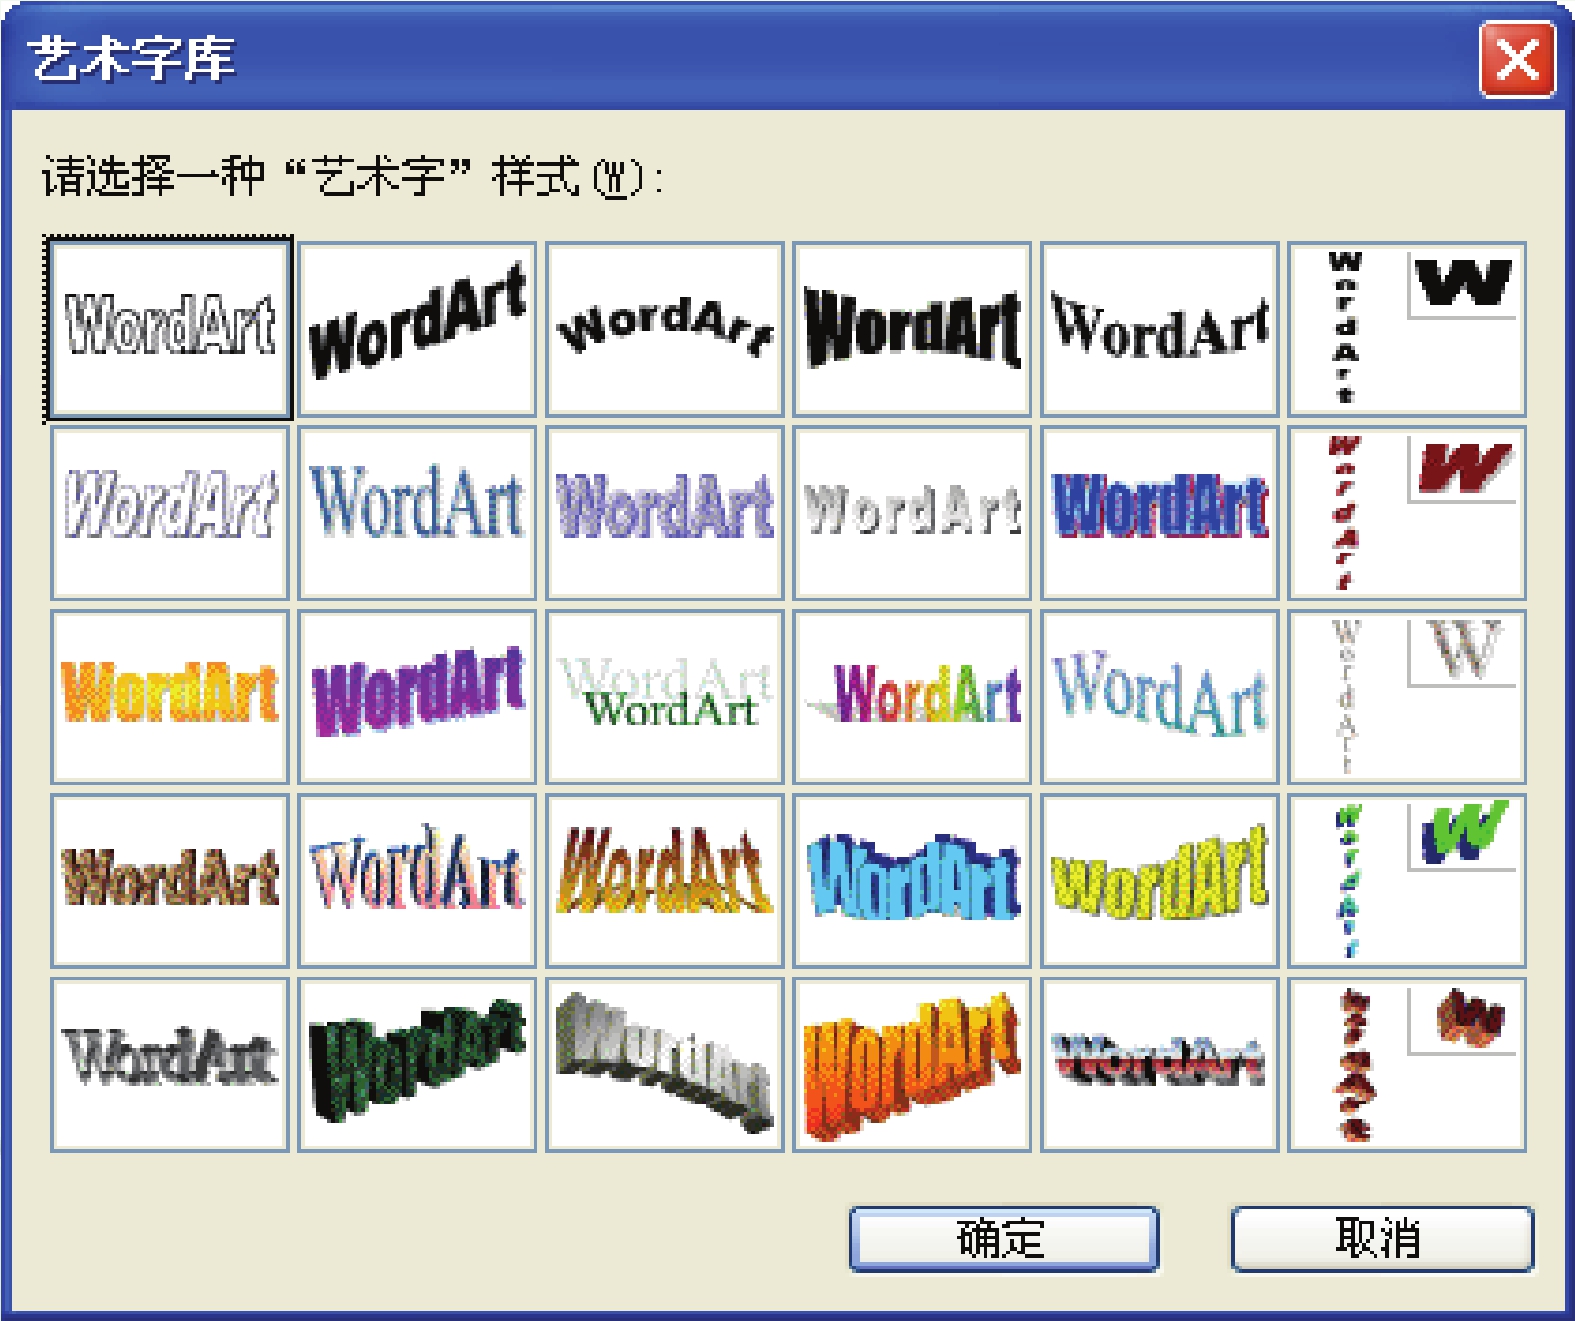Select the green WordArt with reflection style

pyautogui.click(x=665, y=697)
